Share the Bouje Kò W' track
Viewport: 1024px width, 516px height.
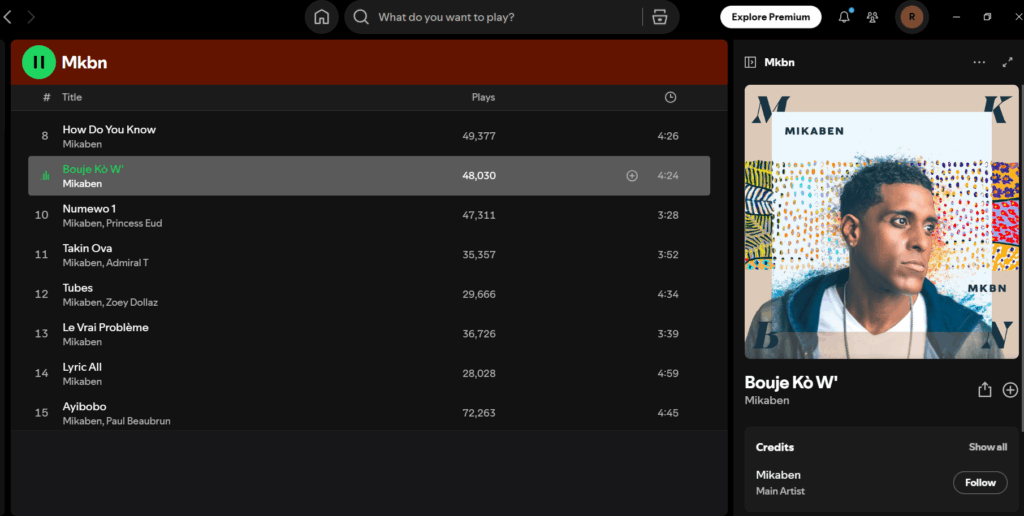984,390
